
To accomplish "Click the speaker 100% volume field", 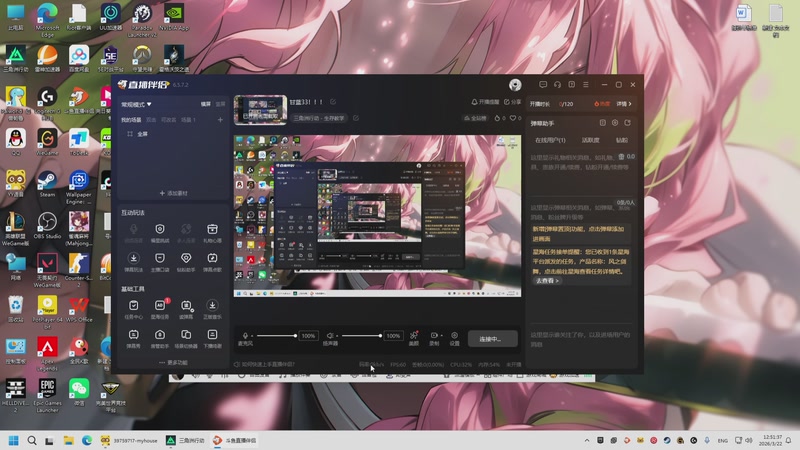I will pyautogui.click(x=393, y=336).
